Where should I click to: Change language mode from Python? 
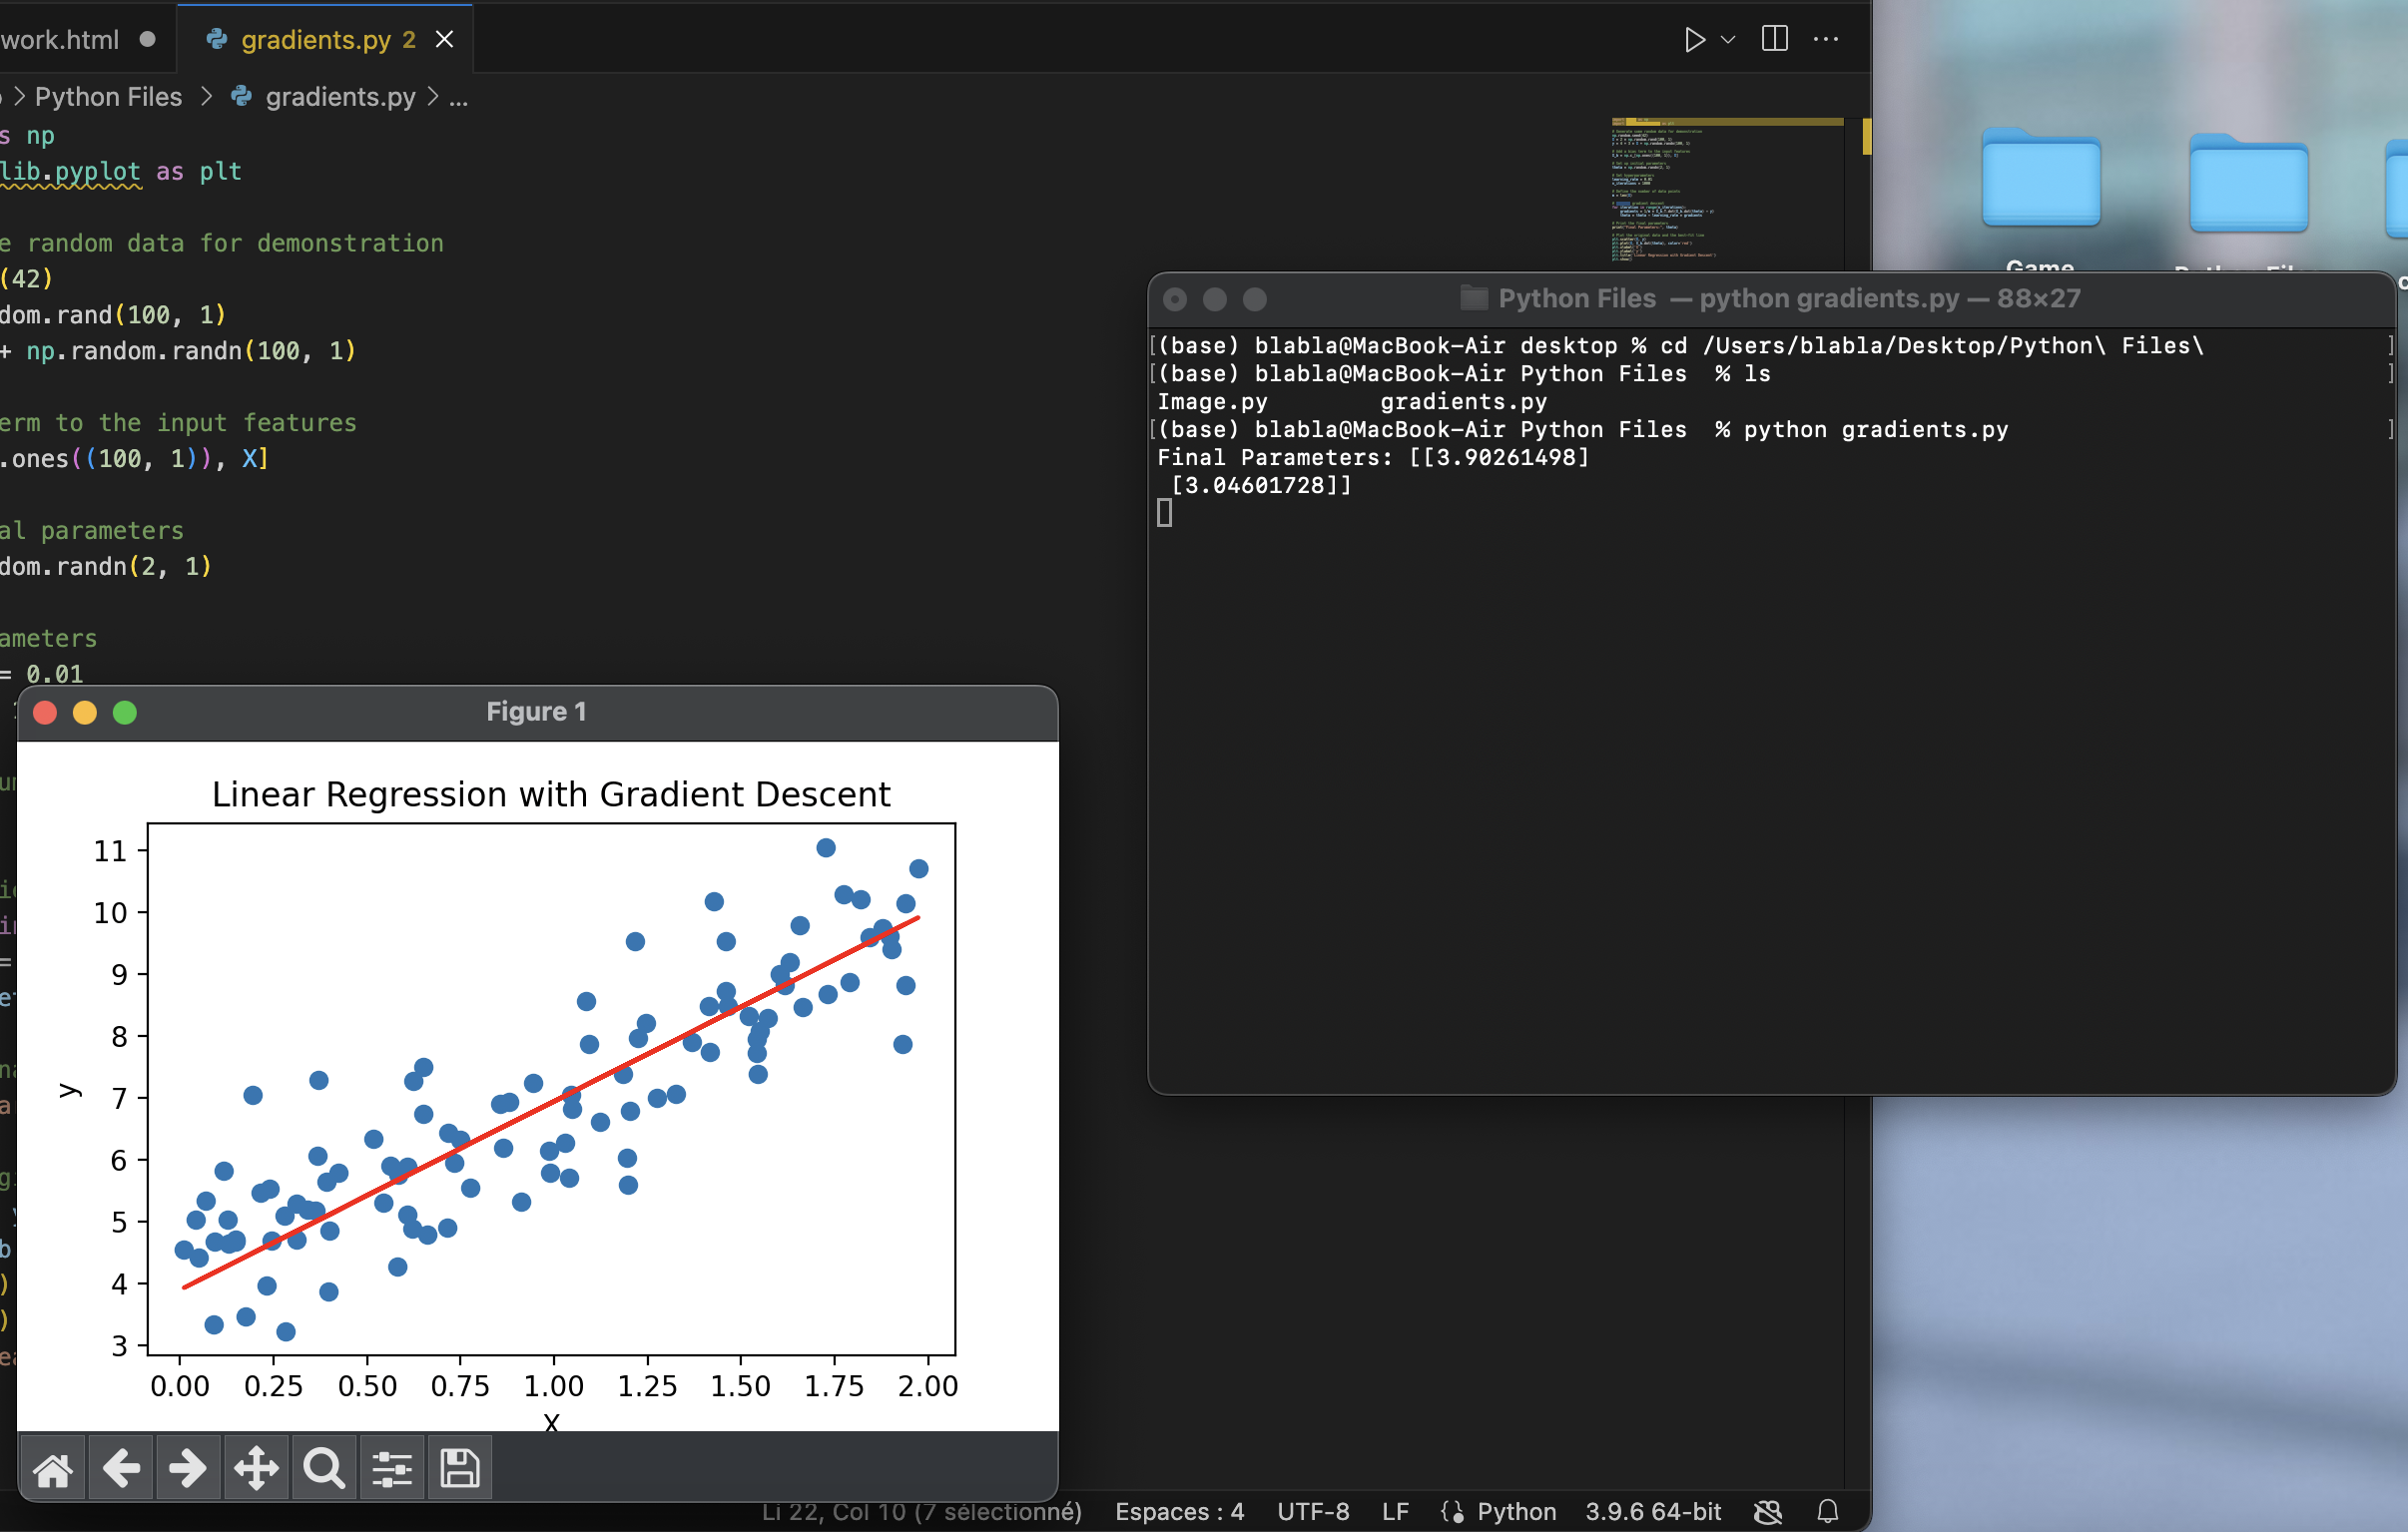1516,1511
